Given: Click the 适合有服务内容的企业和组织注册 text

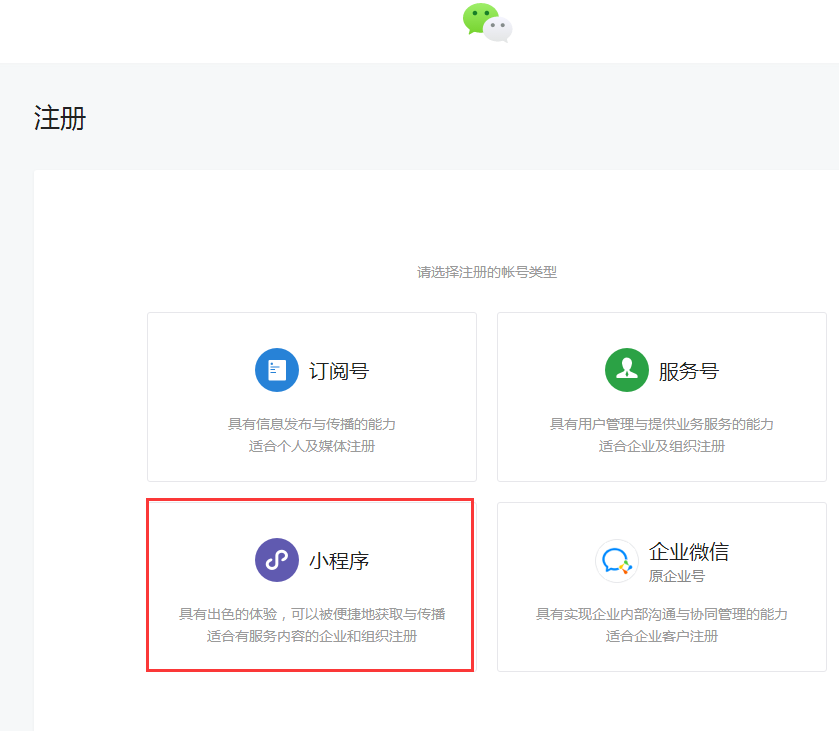Looking at the screenshot, I should point(312,636).
